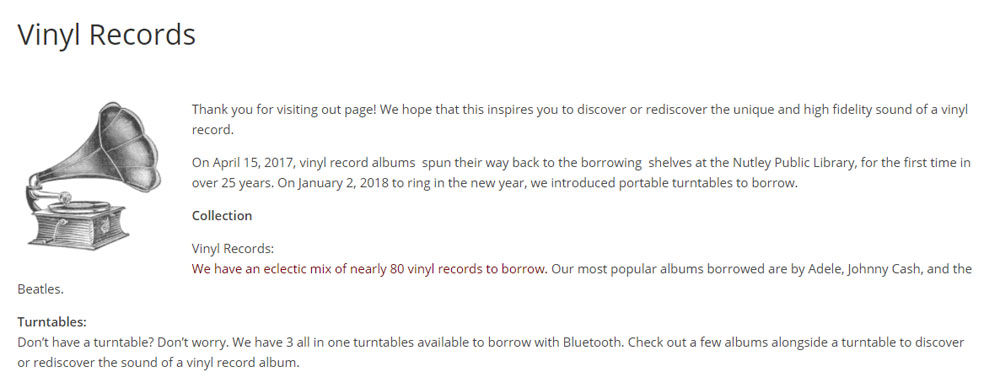Screen dimensions: 1000x383
Task: Open the 'eclectic mix of nearly 80 vinyl records' link
Action: [x=369, y=268]
